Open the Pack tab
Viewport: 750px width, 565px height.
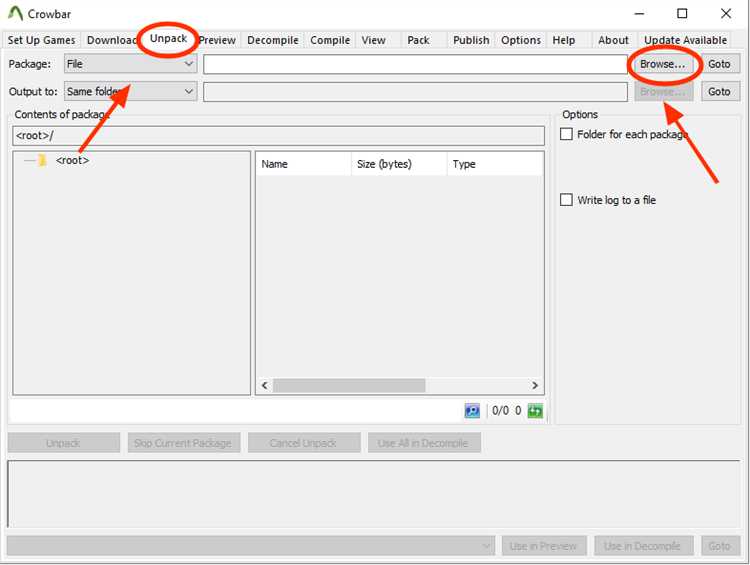pos(418,40)
